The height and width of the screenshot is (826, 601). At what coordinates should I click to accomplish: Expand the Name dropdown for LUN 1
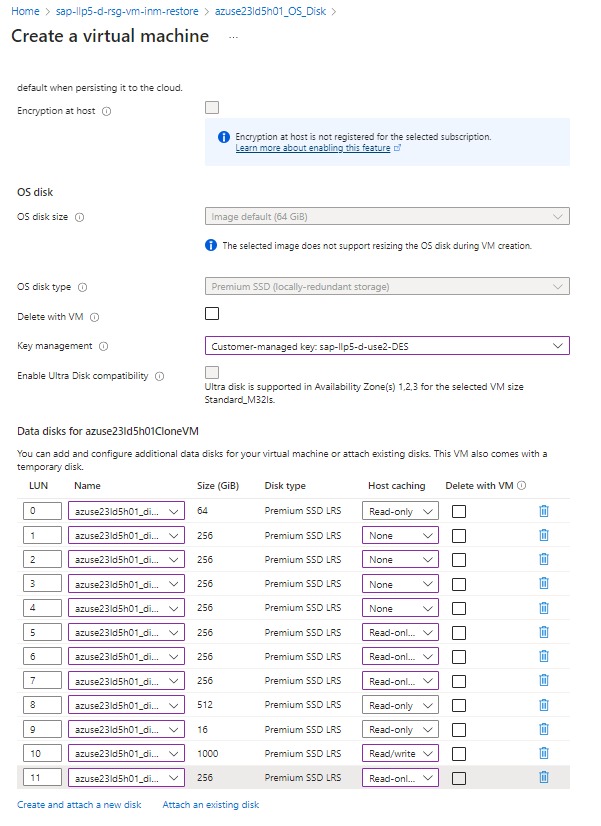126,535
